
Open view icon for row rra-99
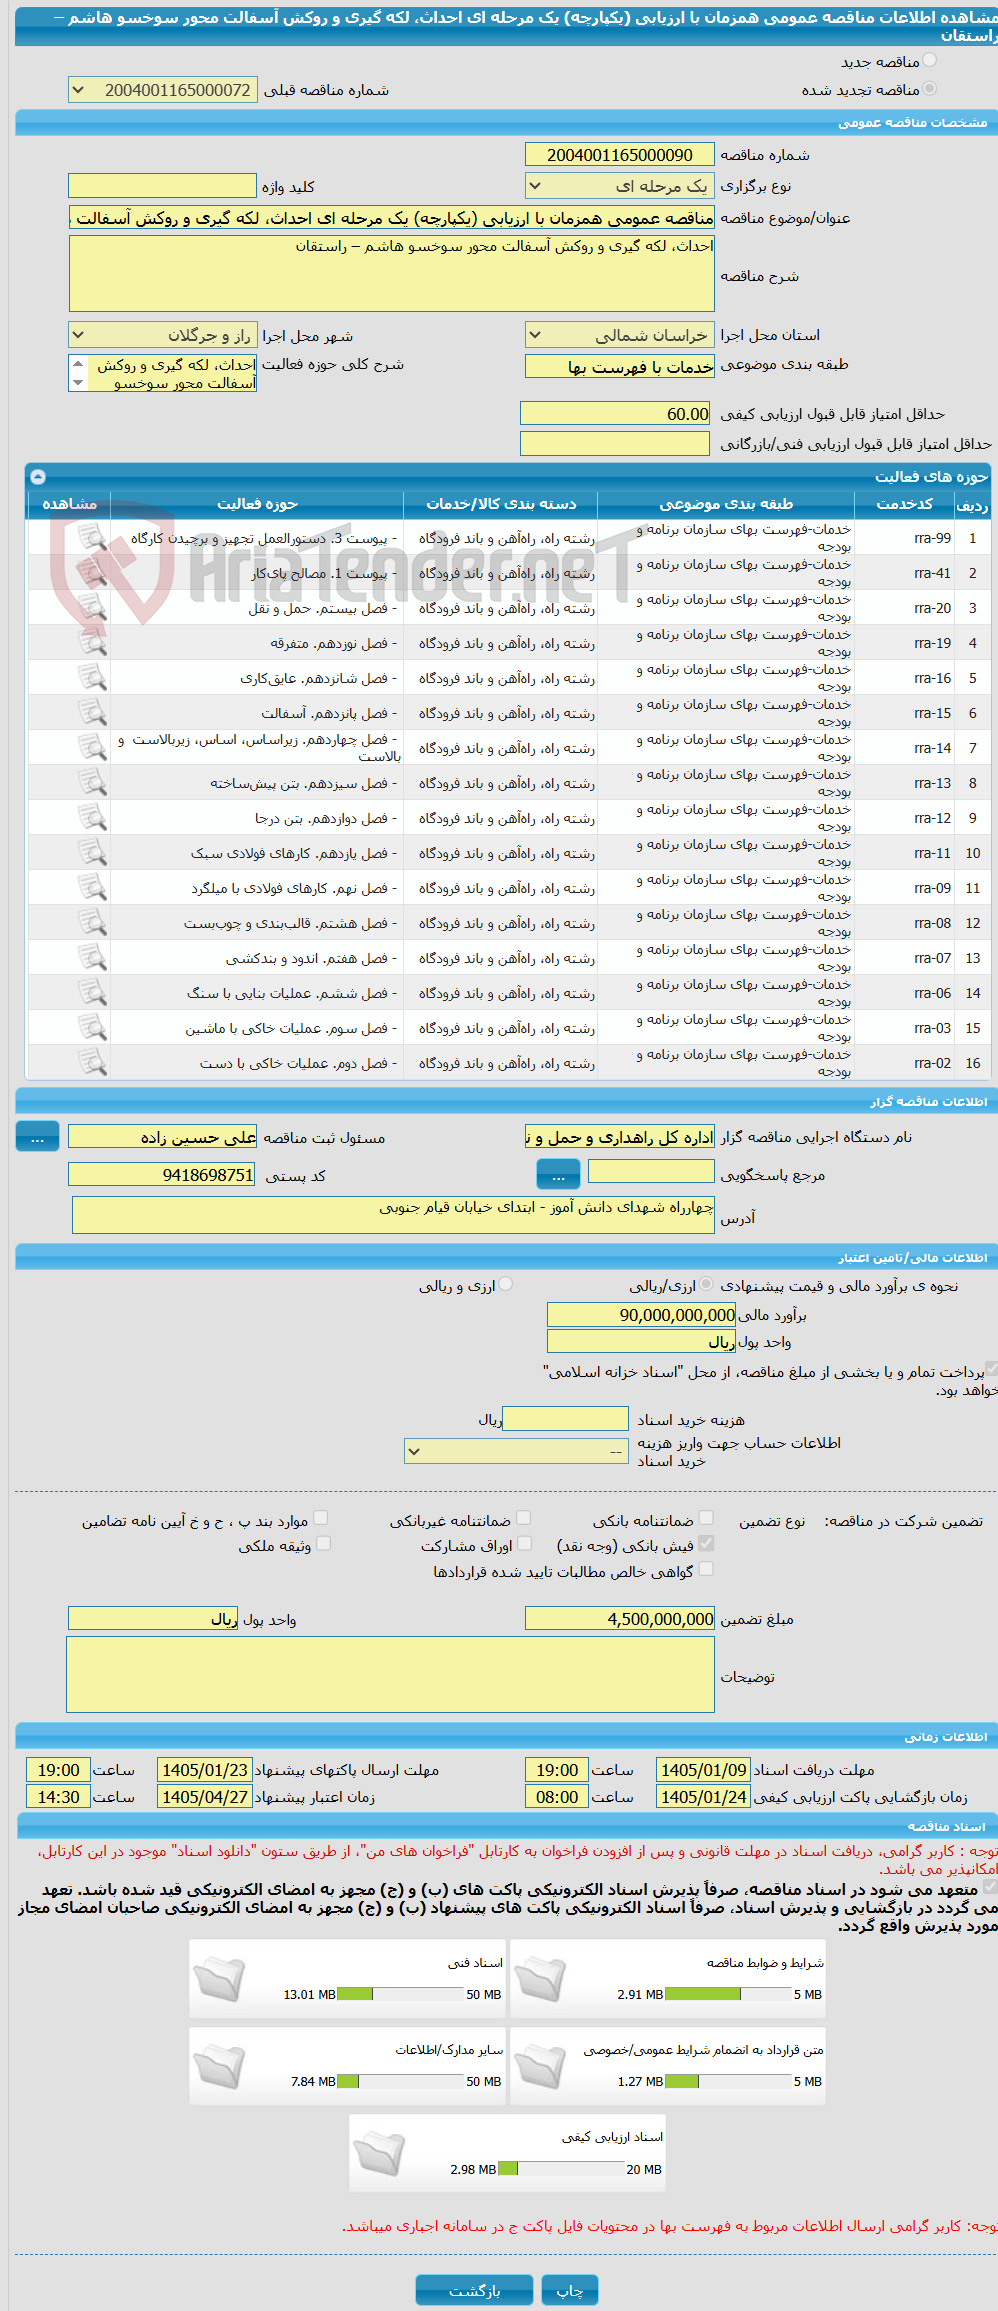tap(92, 538)
